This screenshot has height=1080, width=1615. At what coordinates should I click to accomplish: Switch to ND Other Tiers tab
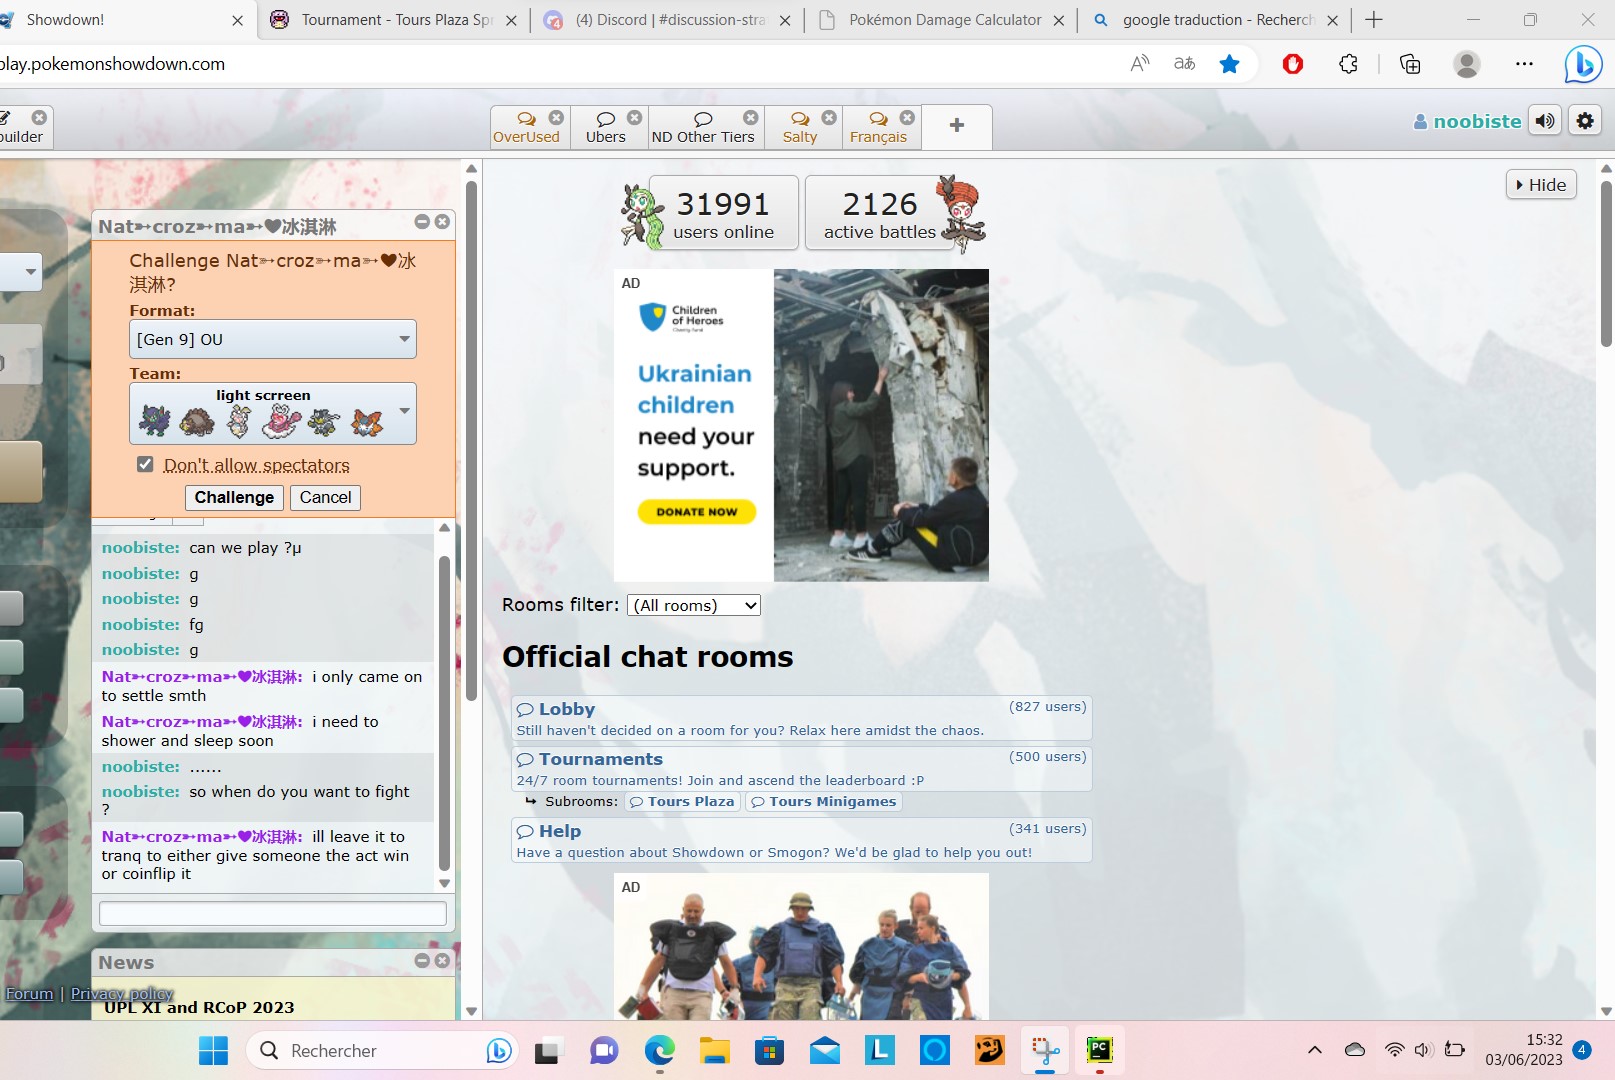[x=703, y=128]
